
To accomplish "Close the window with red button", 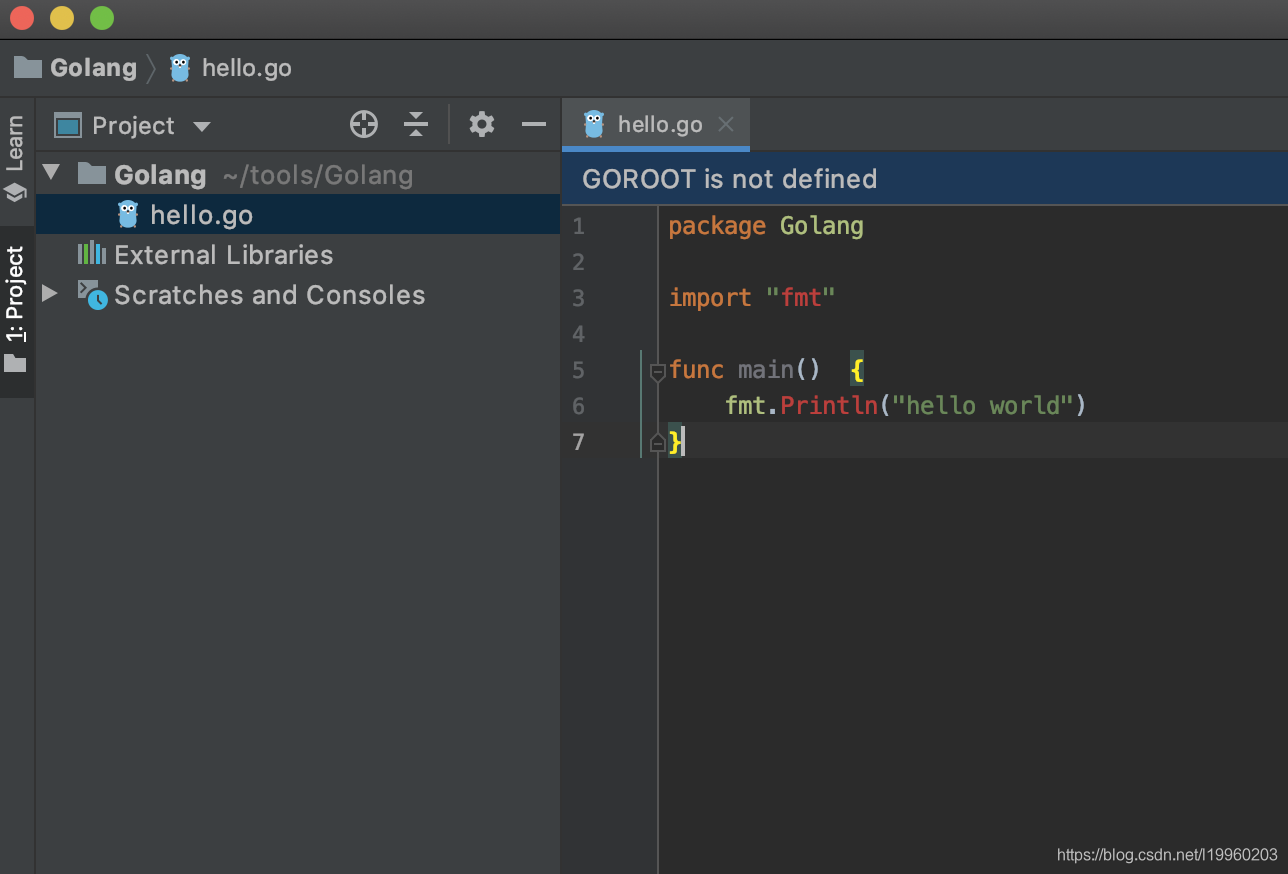I will click(x=22, y=18).
